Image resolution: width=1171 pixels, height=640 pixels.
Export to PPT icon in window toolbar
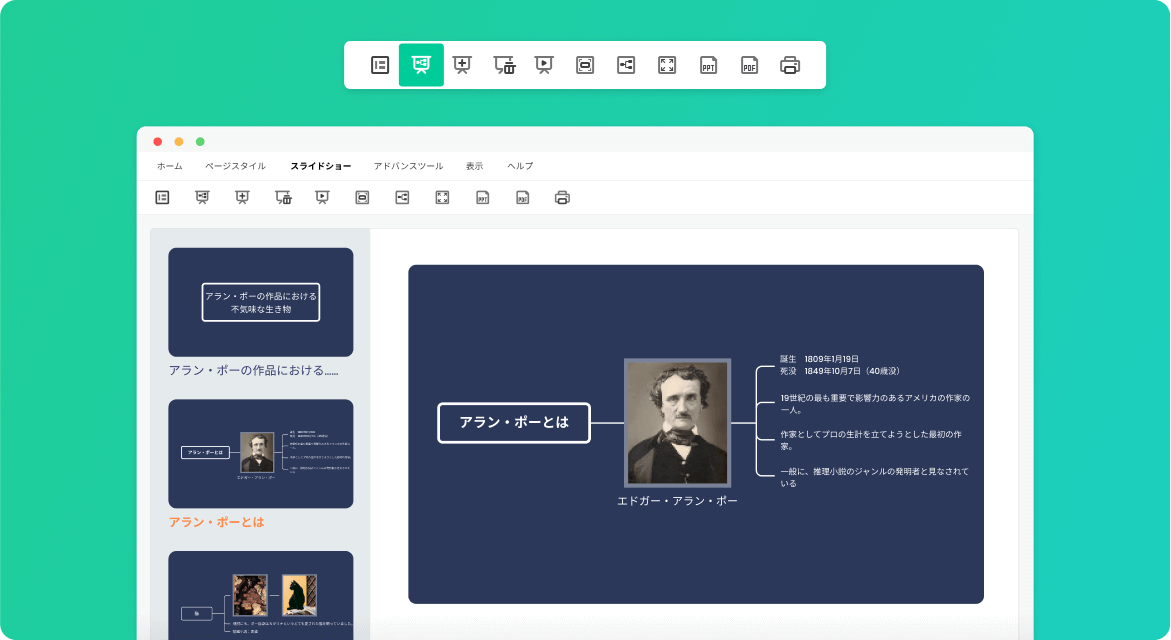pyautogui.click(x=482, y=197)
